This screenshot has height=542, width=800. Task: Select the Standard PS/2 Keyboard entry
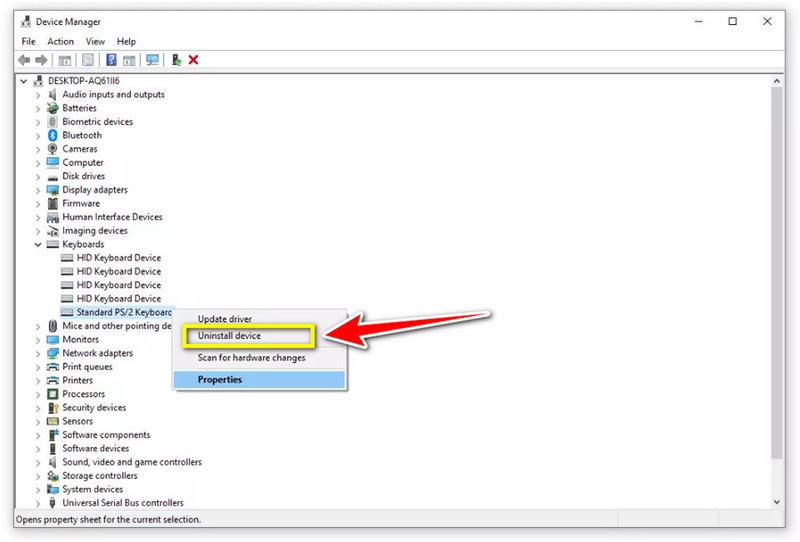tap(117, 312)
